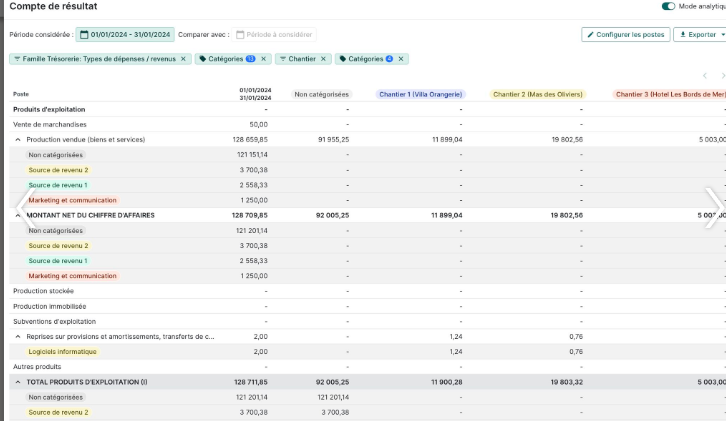Open the 01/01/2024 - 31/01/2024 period picker
726x421 pixels.
[125, 35]
